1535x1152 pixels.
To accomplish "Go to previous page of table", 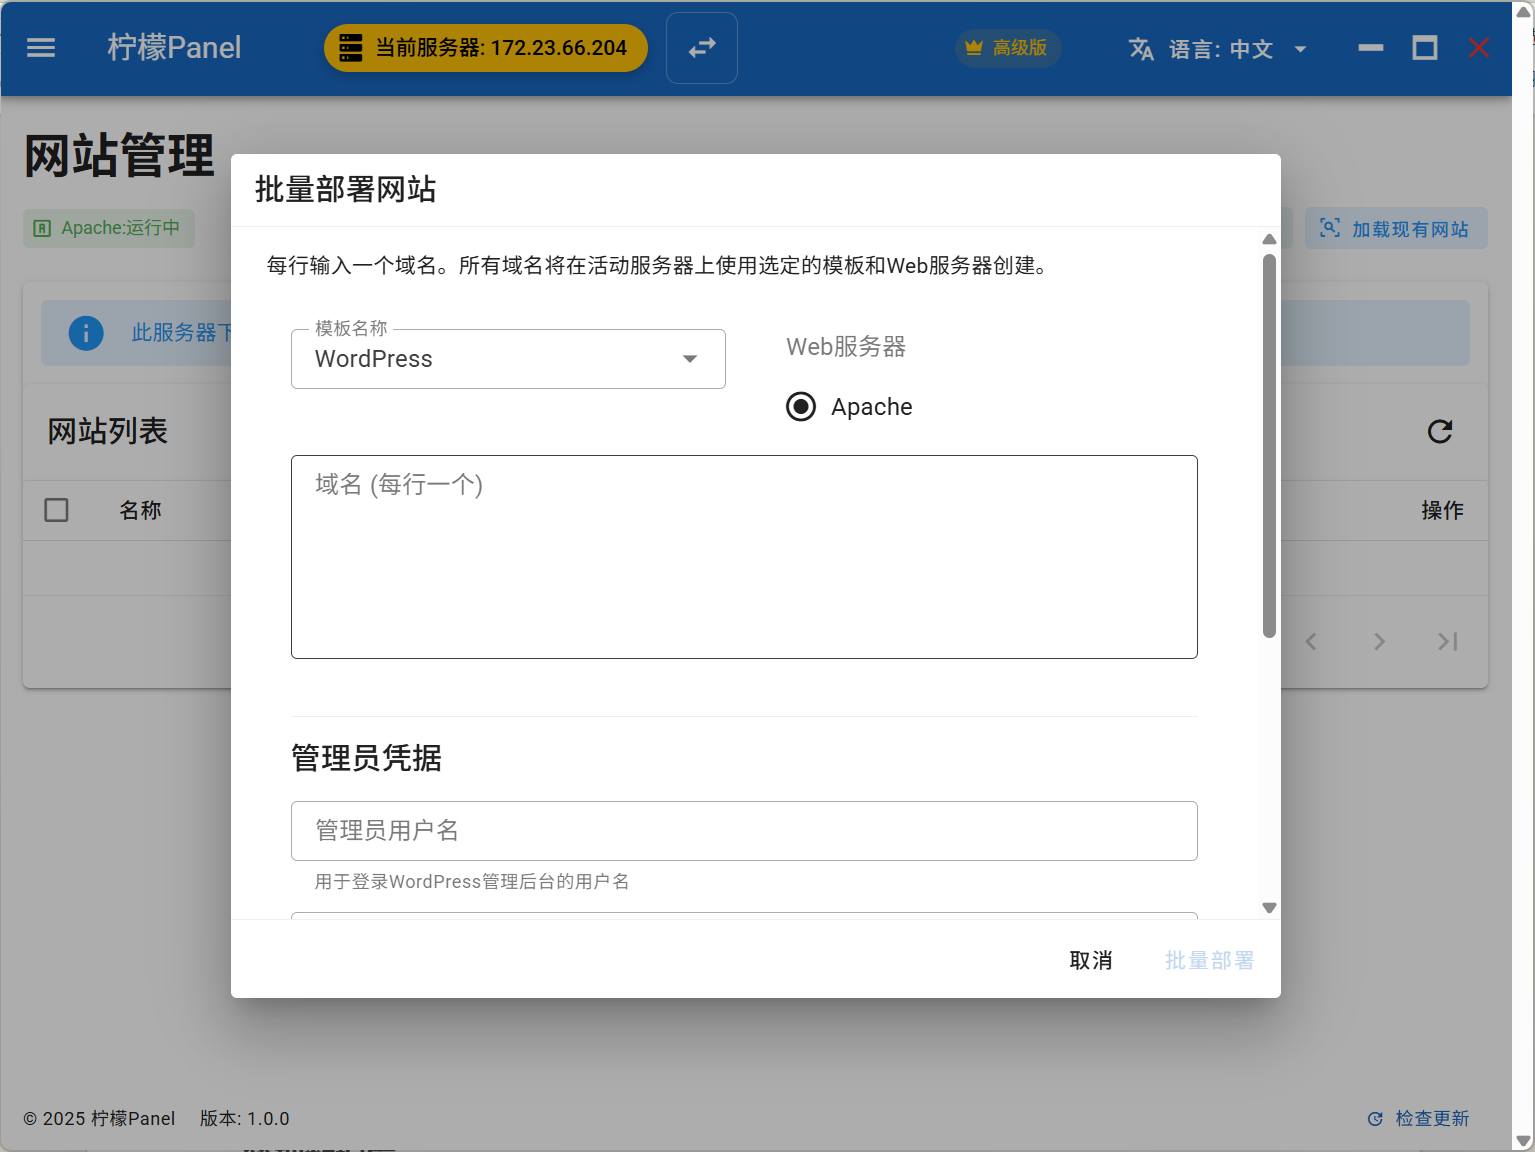I will pyautogui.click(x=1311, y=642).
